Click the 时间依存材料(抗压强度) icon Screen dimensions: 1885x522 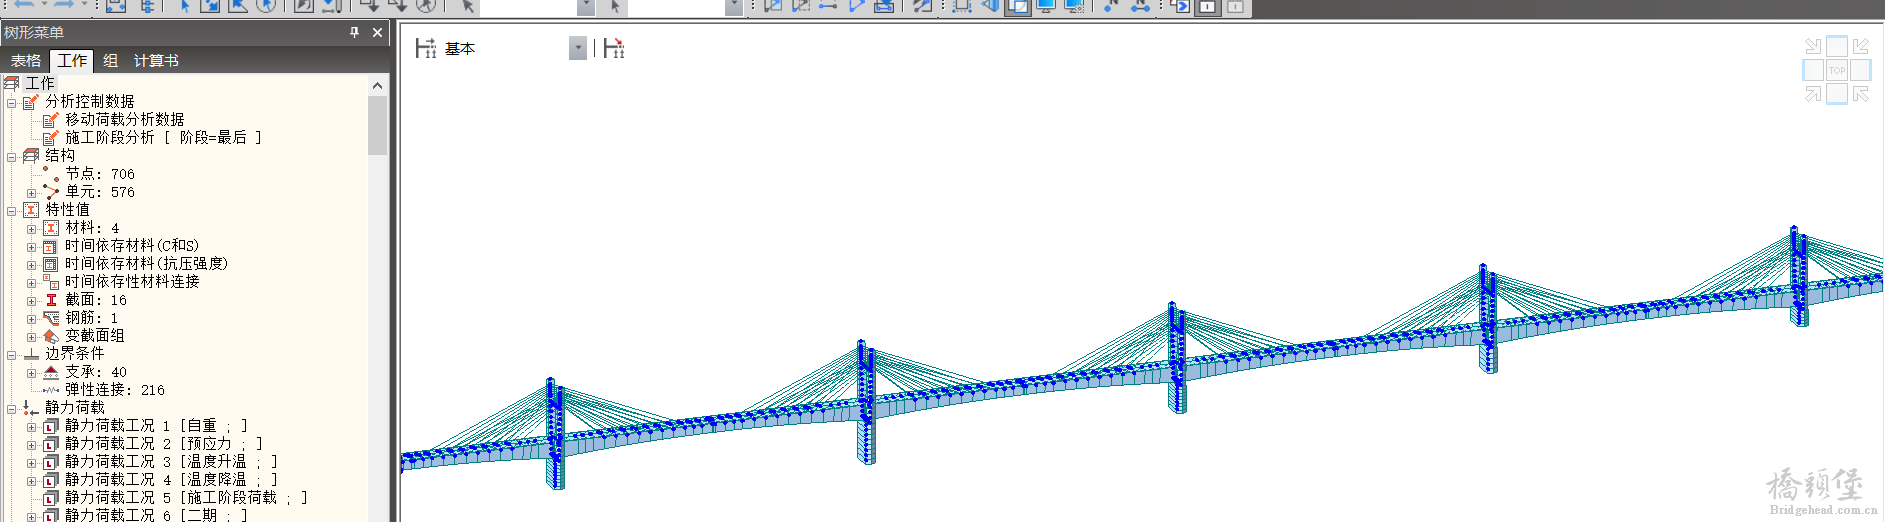[x=51, y=263]
